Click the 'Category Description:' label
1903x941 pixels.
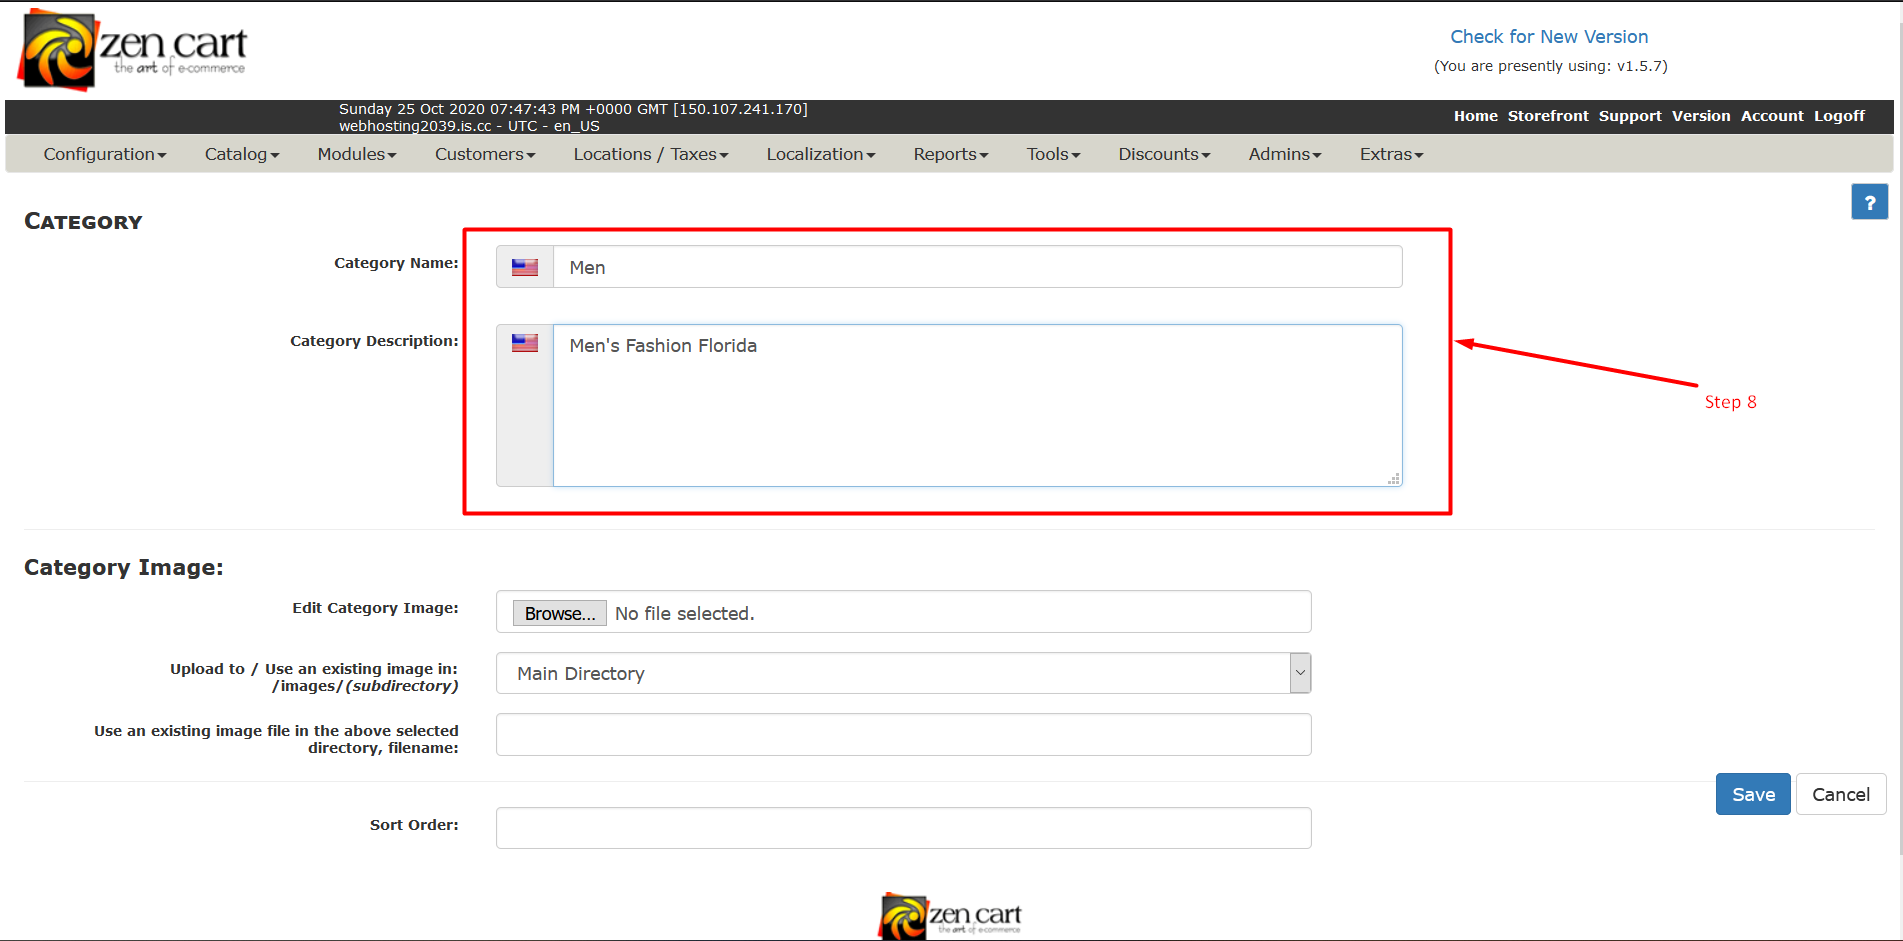click(x=374, y=341)
